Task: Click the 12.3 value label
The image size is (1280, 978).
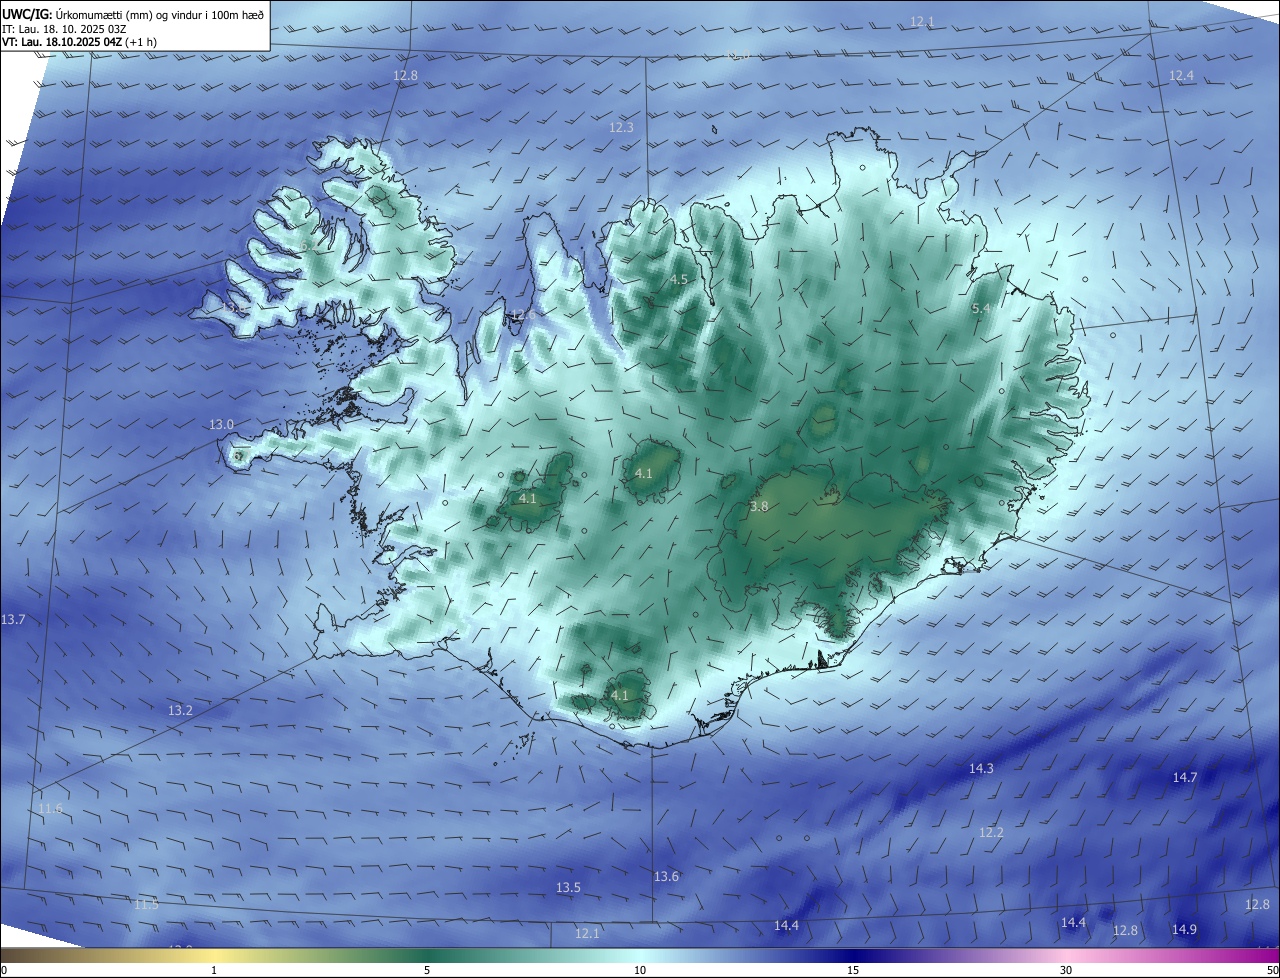Action: pyautogui.click(x=621, y=127)
